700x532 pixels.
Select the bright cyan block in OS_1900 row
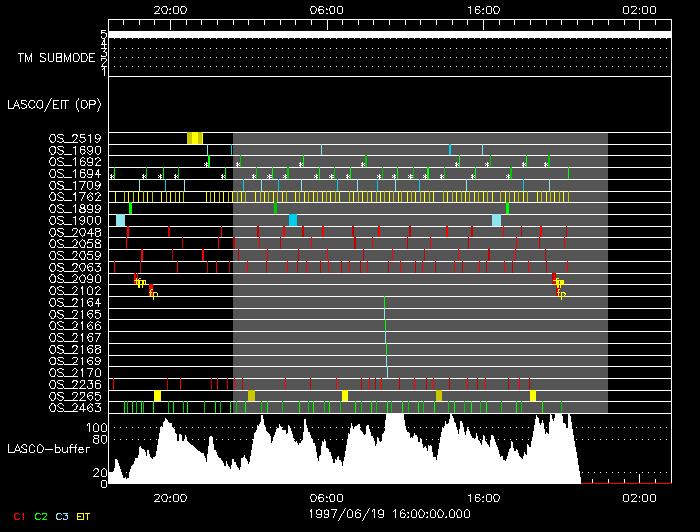tap(293, 220)
